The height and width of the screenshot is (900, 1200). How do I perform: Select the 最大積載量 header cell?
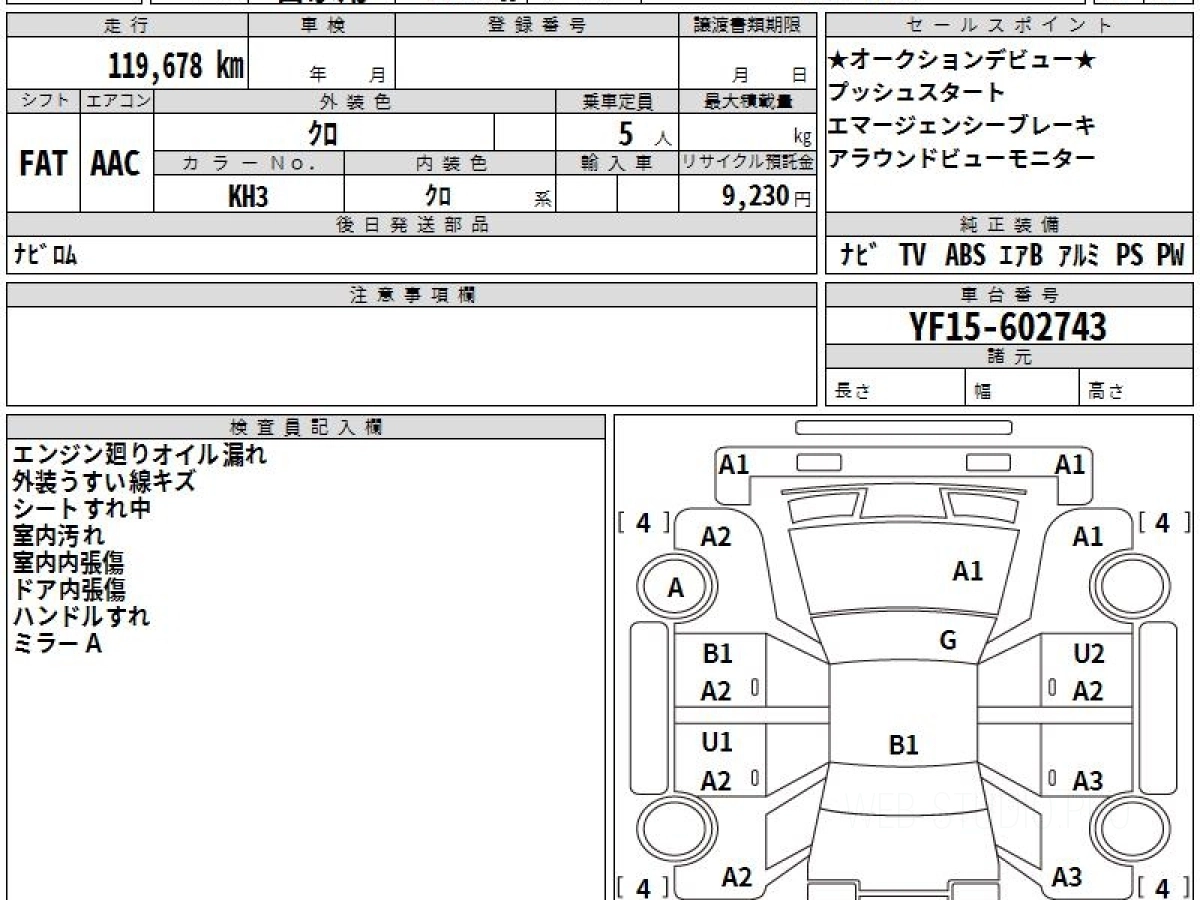[x=747, y=101]
